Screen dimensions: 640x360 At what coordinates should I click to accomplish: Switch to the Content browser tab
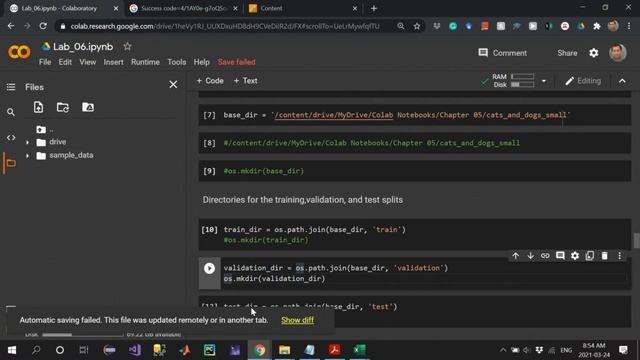tap(302, 8)
